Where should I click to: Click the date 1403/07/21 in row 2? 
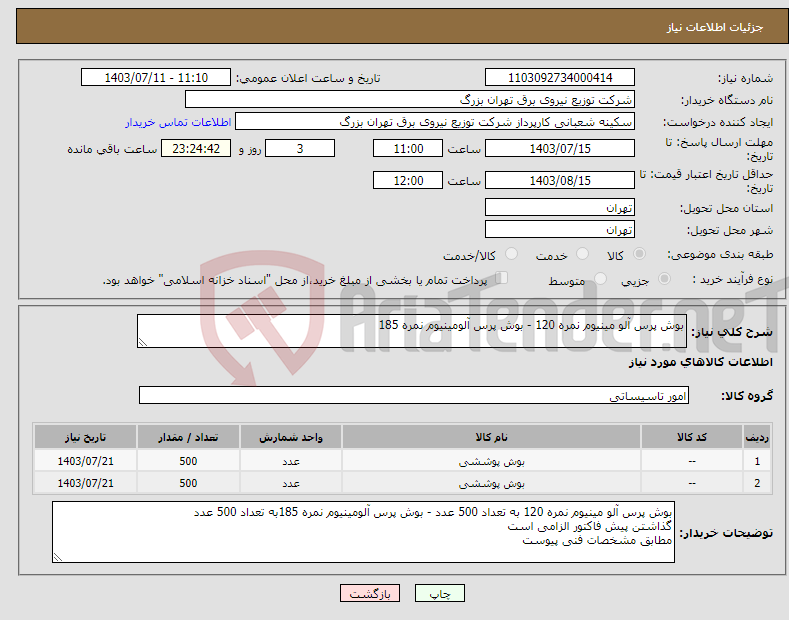tap(86, 484)
